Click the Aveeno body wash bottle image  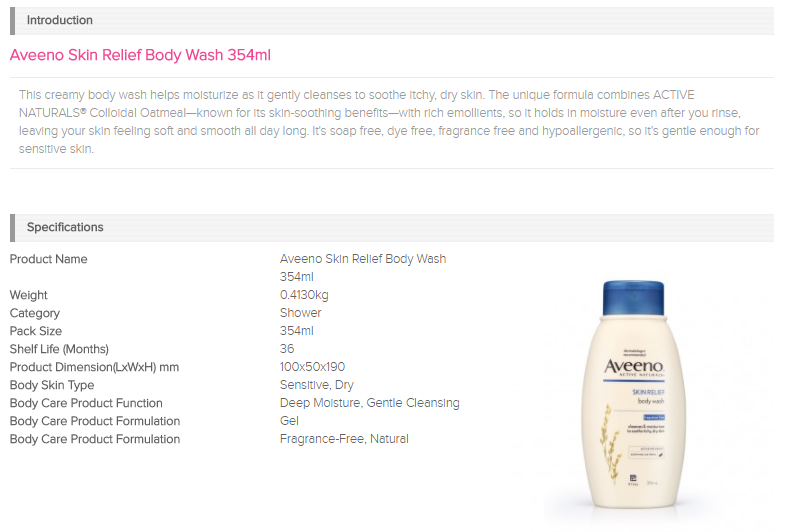point(634,395)
